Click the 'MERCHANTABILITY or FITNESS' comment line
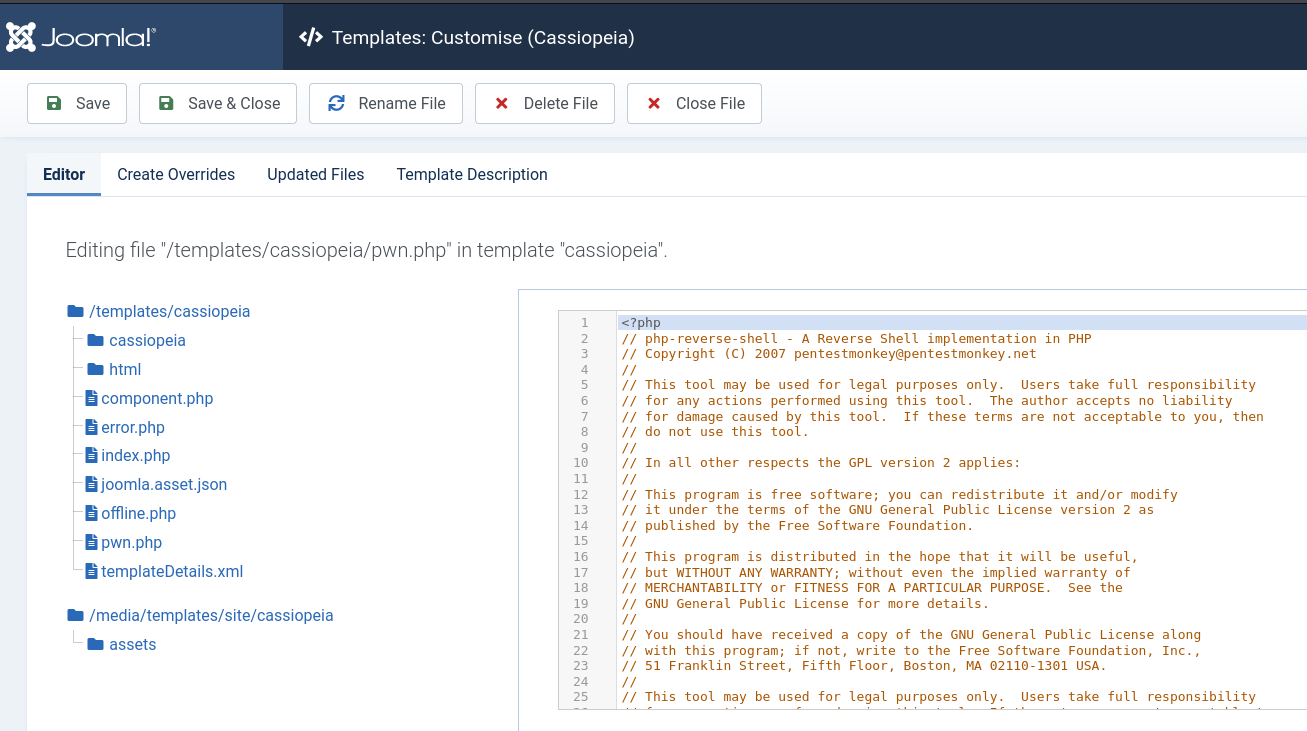Screen dimensions: 1307x731 coord(872,588)
